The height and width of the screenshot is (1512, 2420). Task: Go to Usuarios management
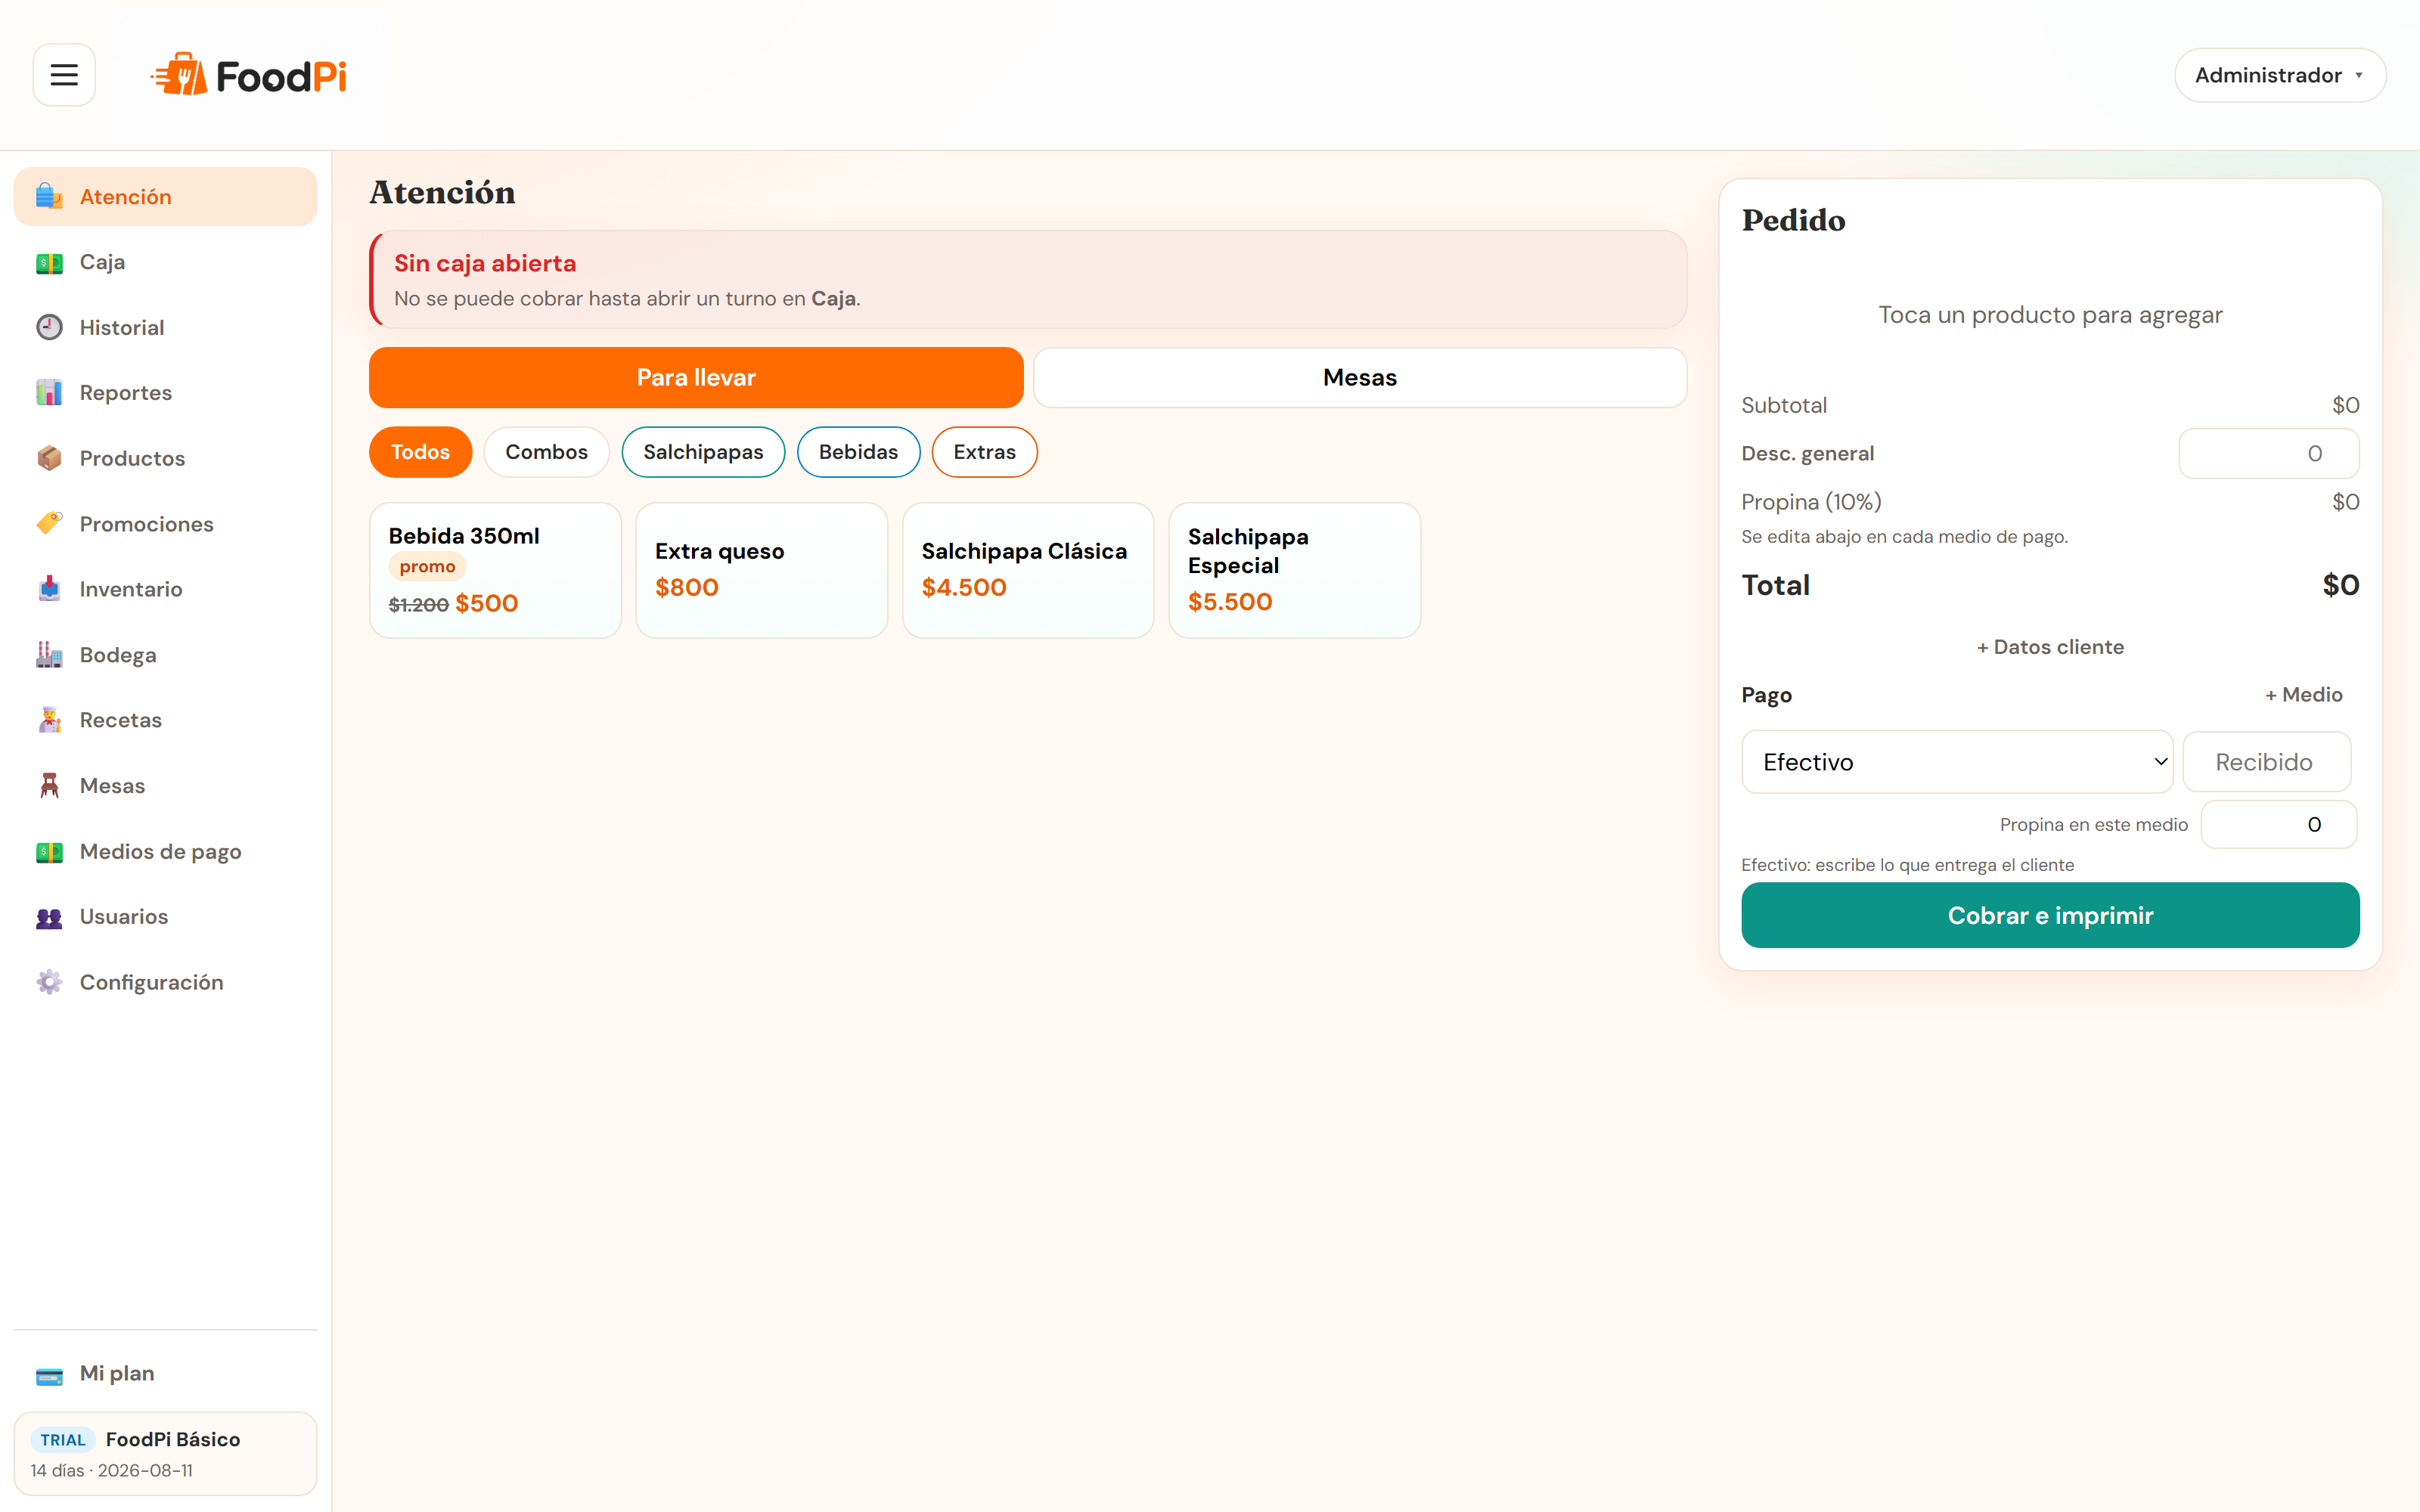124,916
